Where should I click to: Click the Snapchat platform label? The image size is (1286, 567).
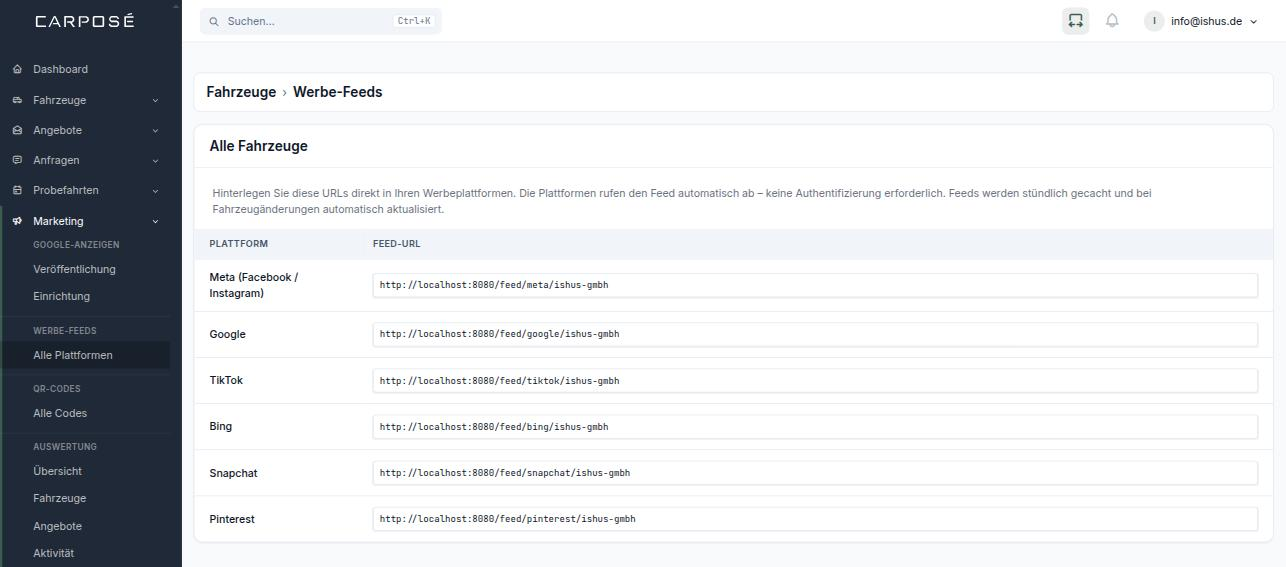233,473
